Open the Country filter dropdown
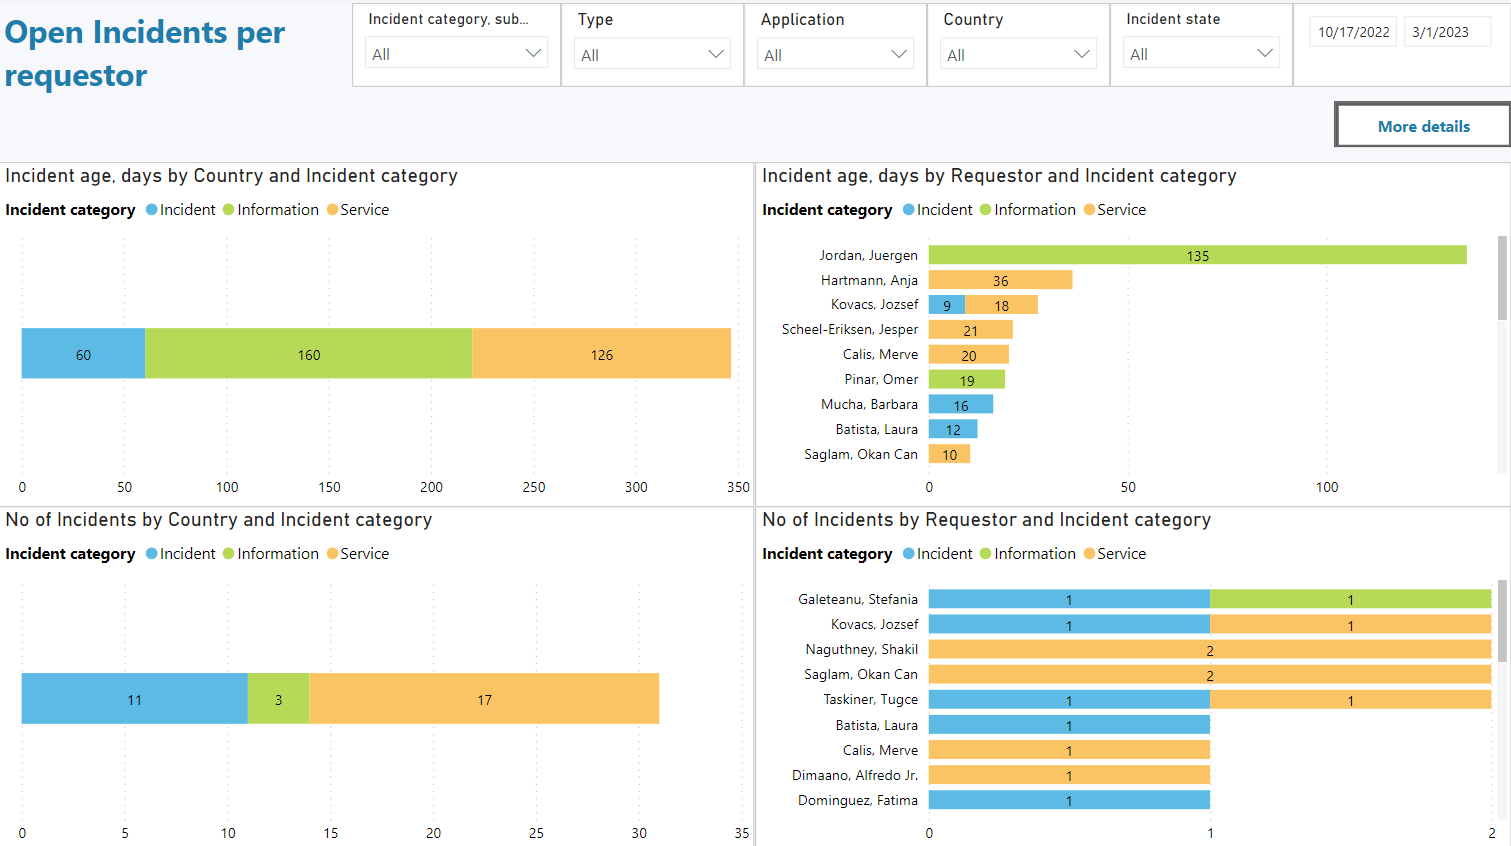This screenshot has width=1511, height=846. 1018,54
